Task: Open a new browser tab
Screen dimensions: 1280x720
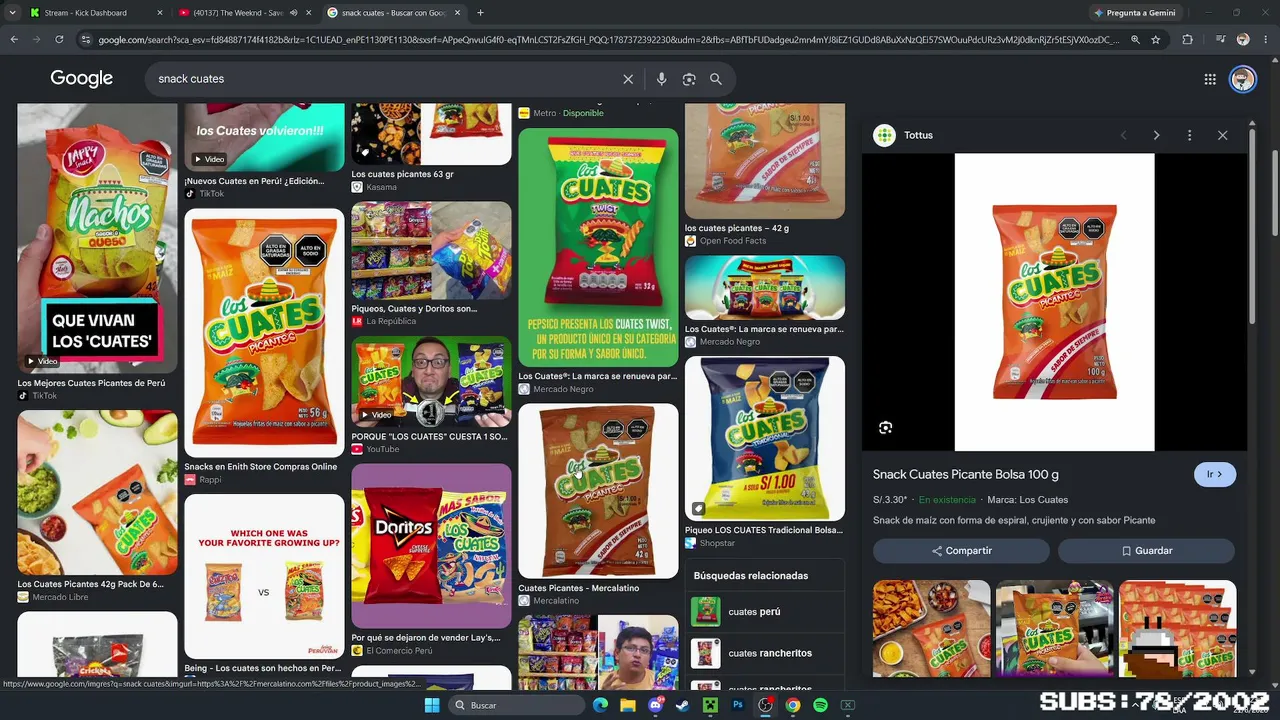Action: (480, 13)
